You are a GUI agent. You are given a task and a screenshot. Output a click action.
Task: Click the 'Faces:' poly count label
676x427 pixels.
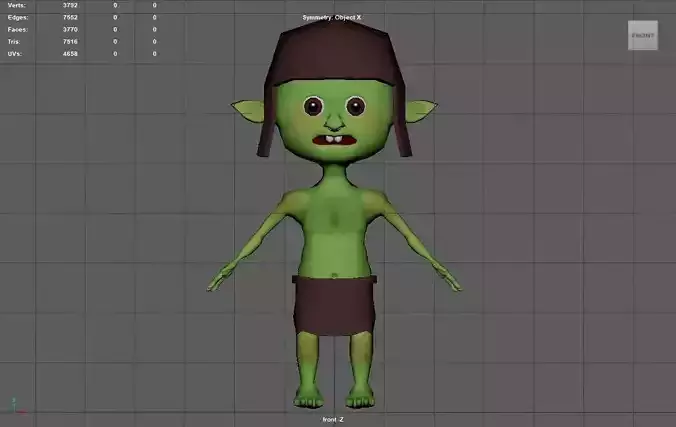[x=17, y=30]
